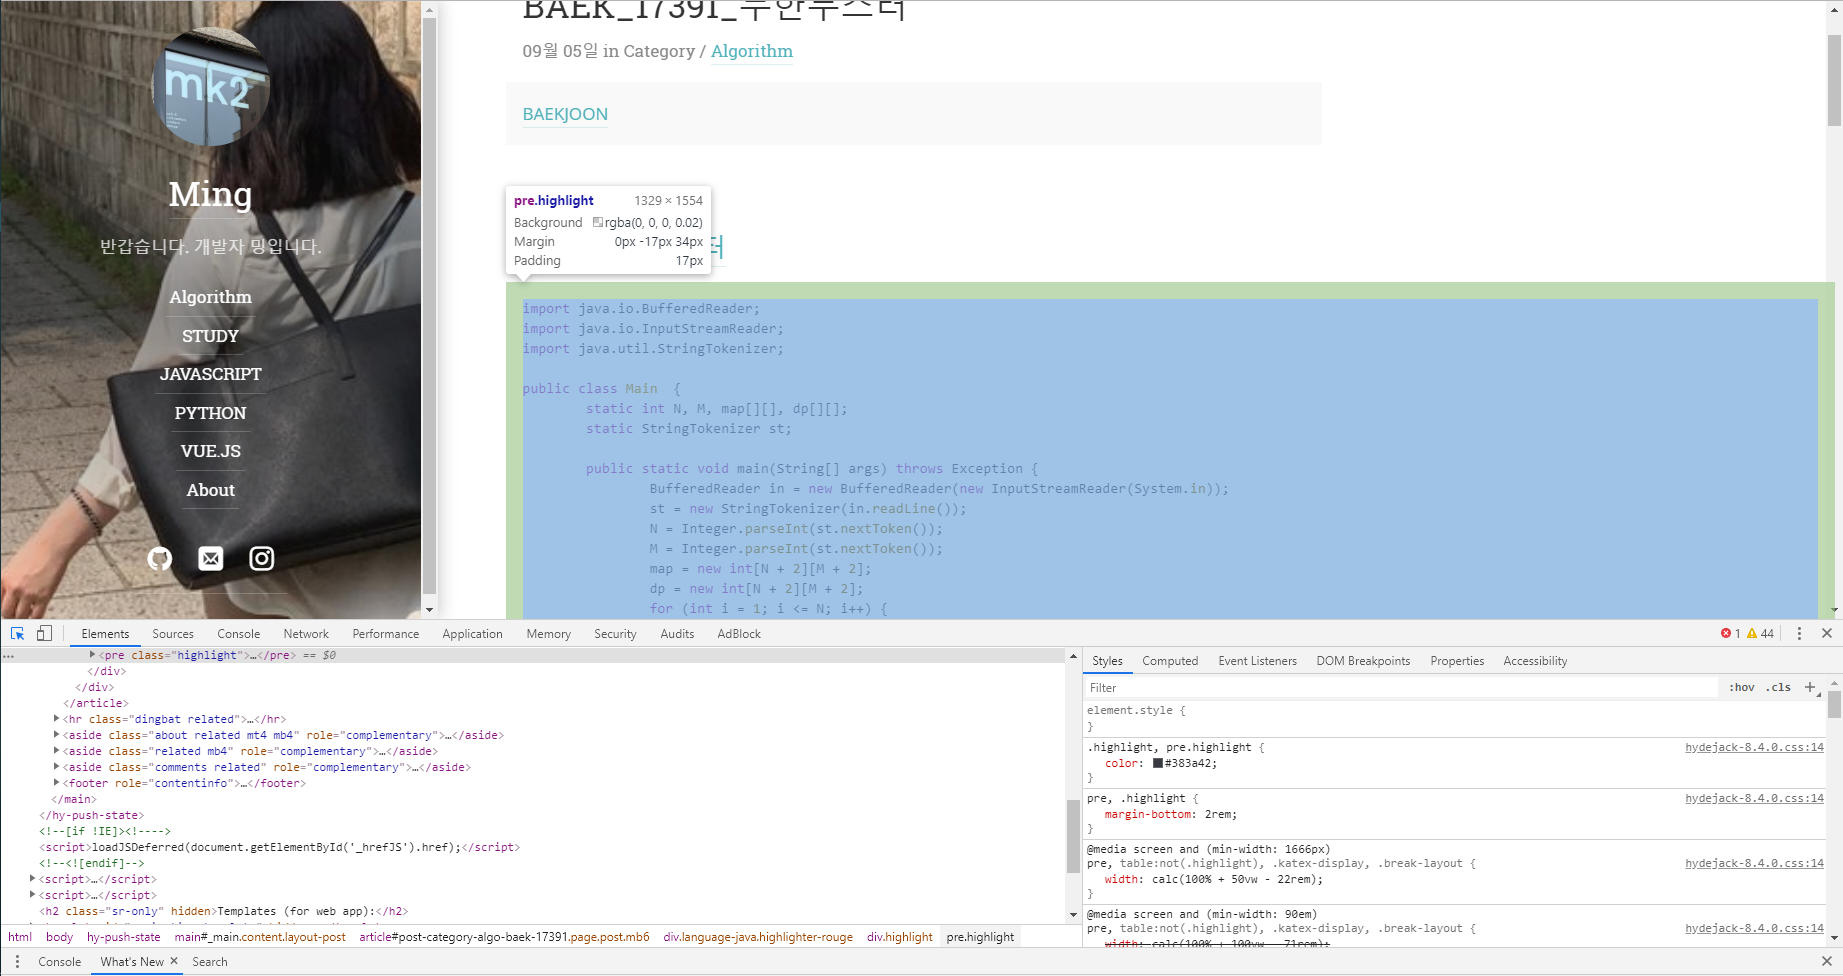Click the mk2 profile avatar image
The image size is (1843, 976).
click(210, 87)
